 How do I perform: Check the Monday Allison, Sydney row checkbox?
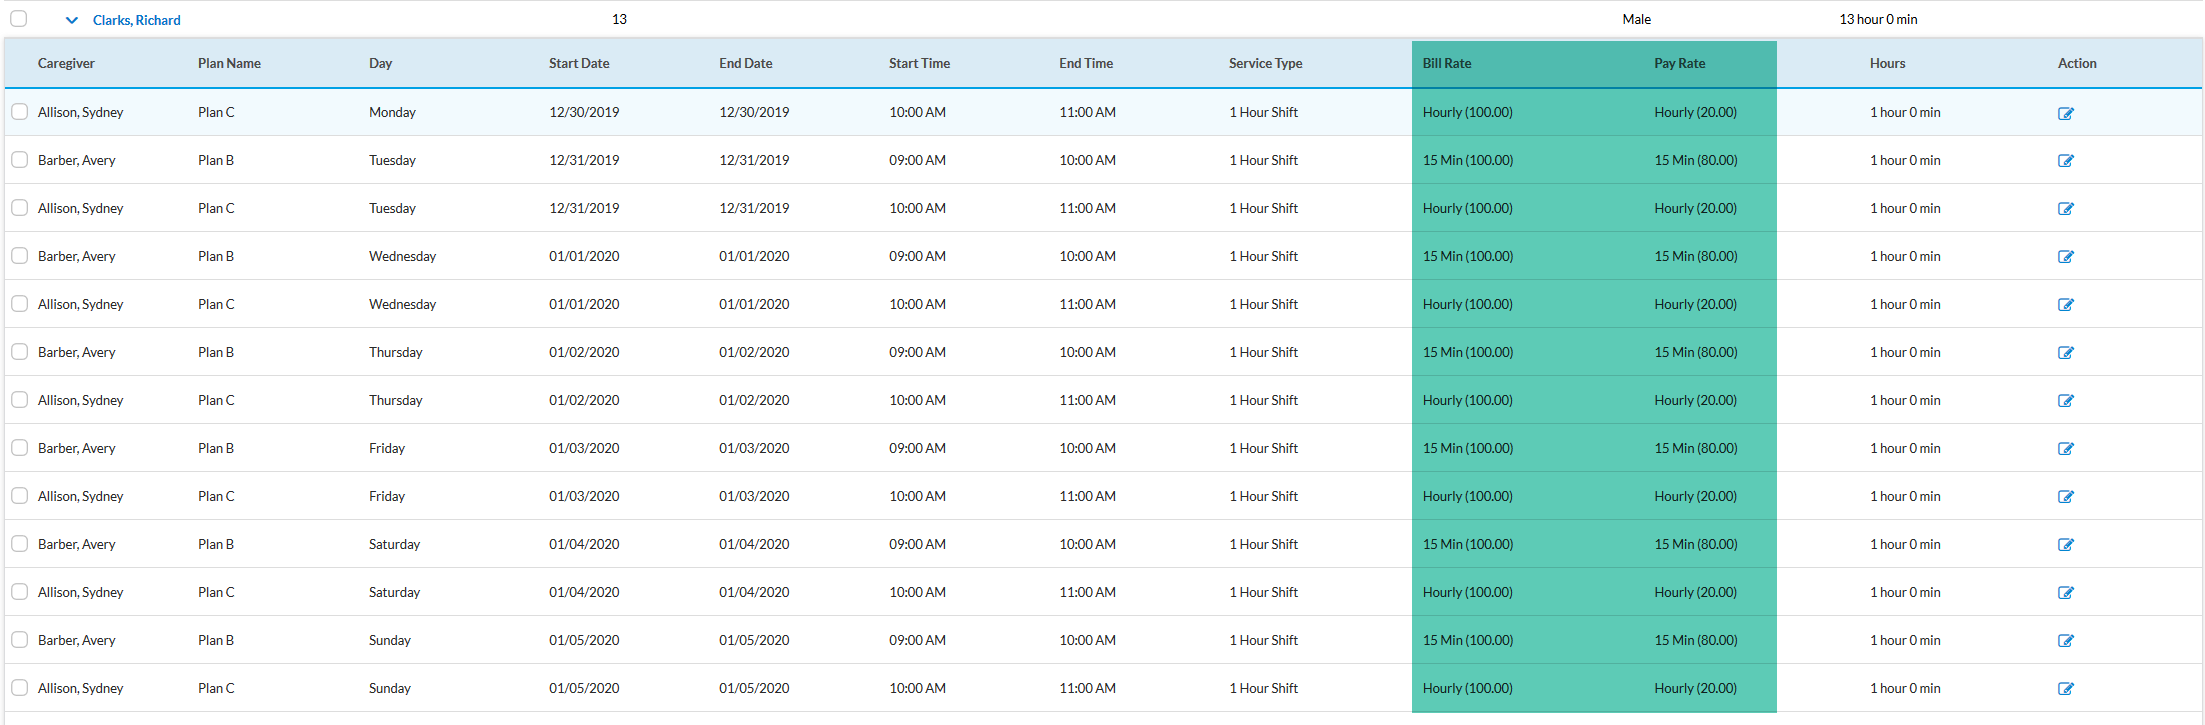pos(19,112)
